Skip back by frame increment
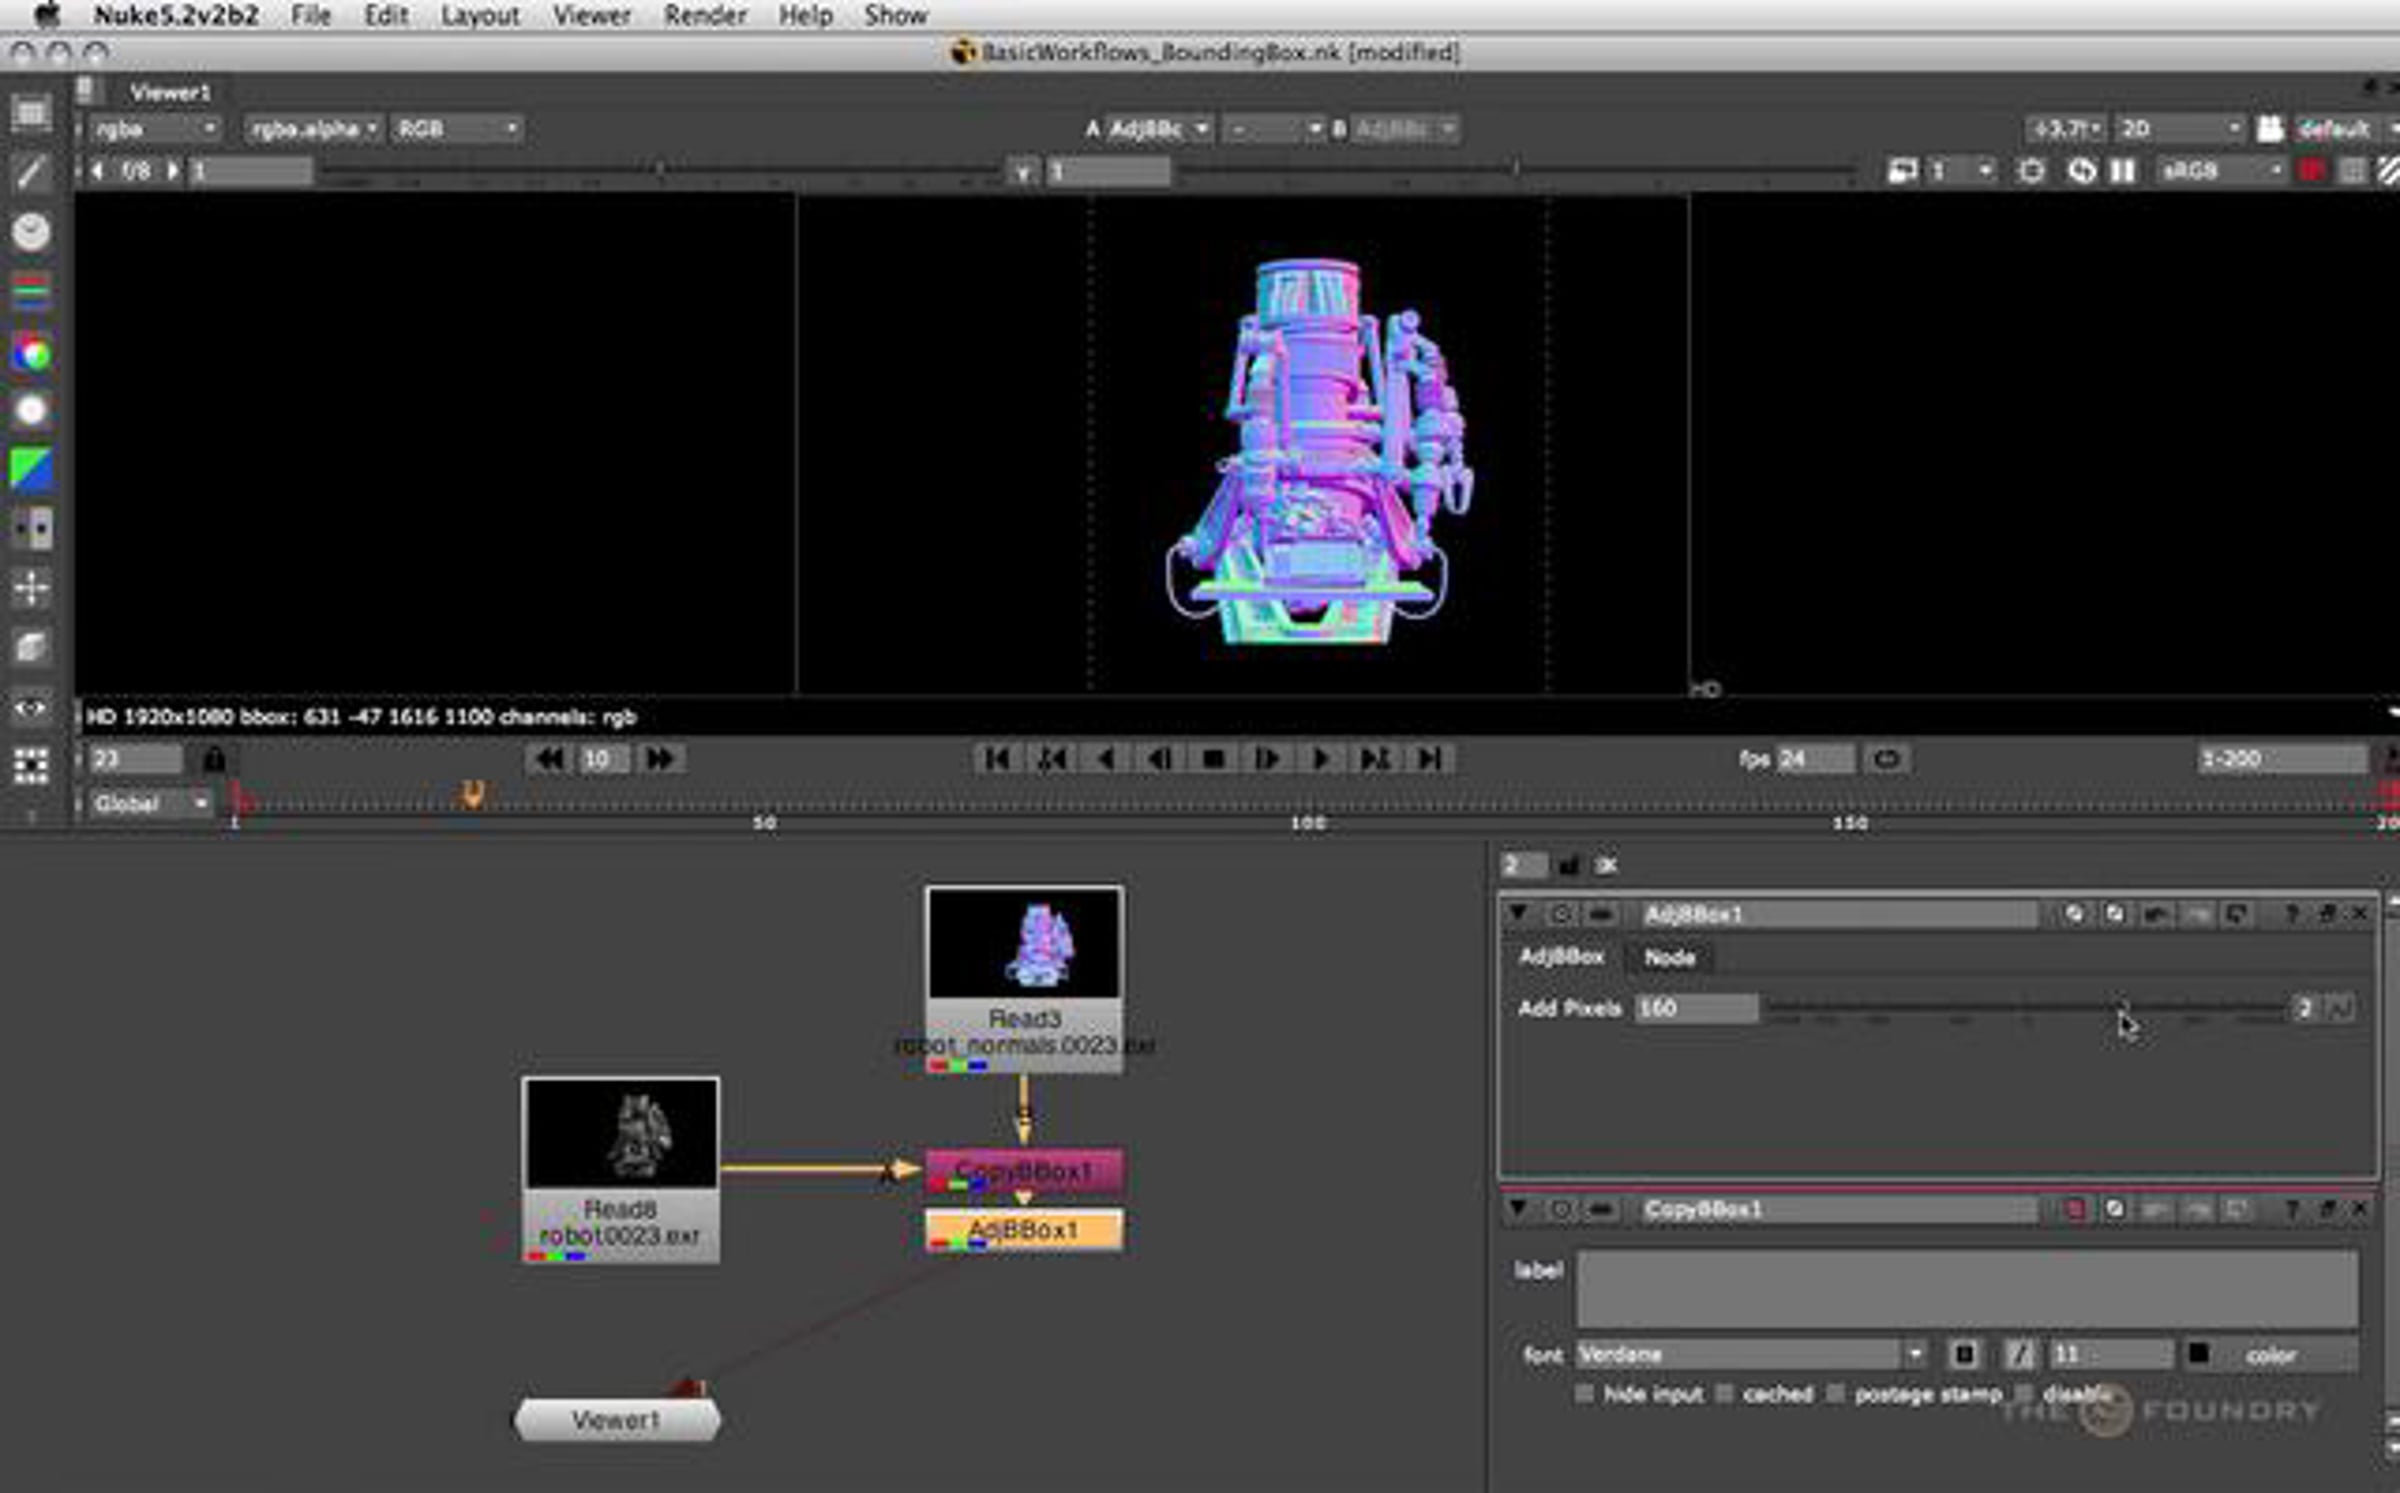Screen dimensions: 2400x1493 (549, 759)
